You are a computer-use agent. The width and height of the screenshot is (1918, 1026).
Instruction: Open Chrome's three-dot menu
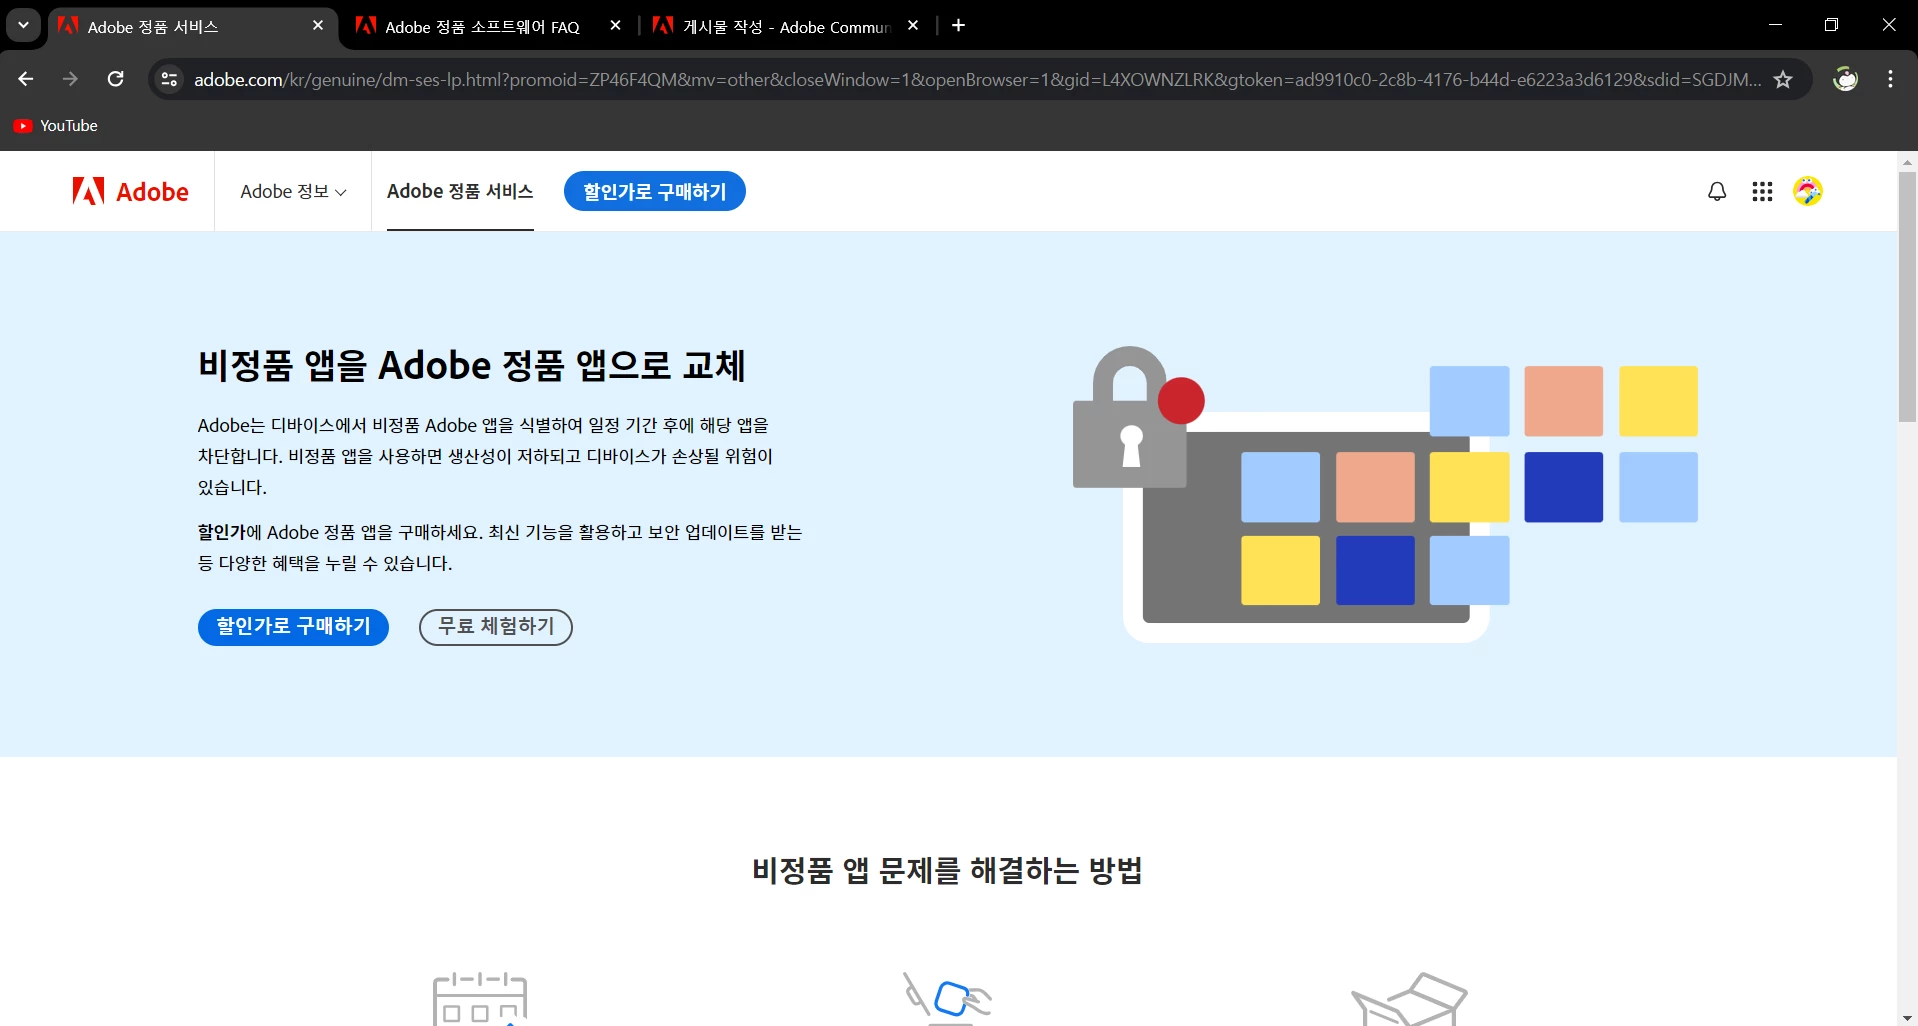coord(1890,79)
